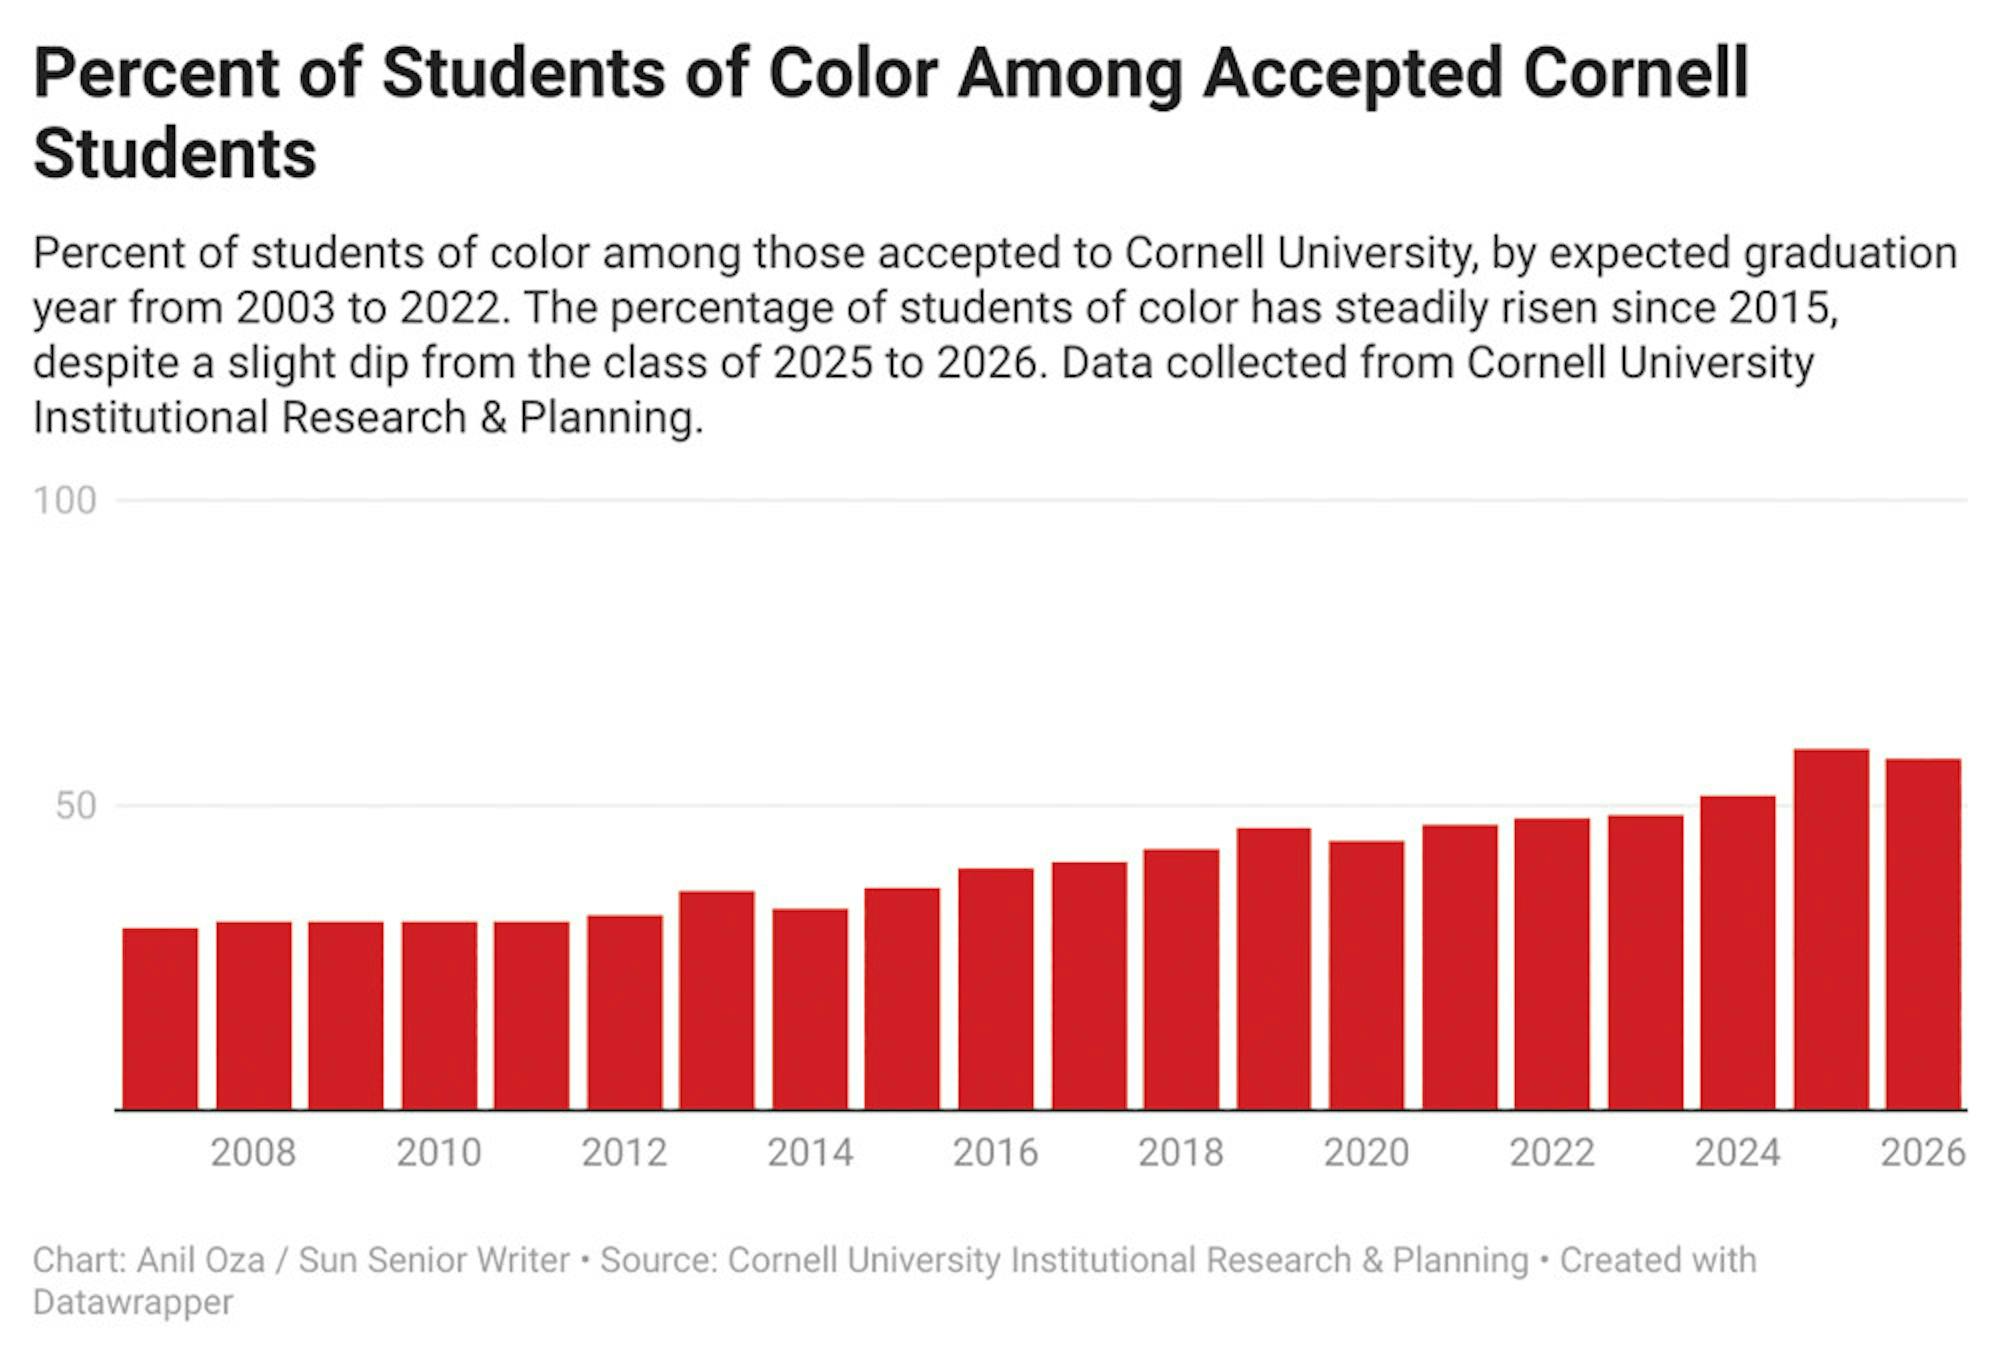This screenshot has width=2000, height=1356.
Task: Select the 2018 x-axis label
Action: tap(1180, 1153)
